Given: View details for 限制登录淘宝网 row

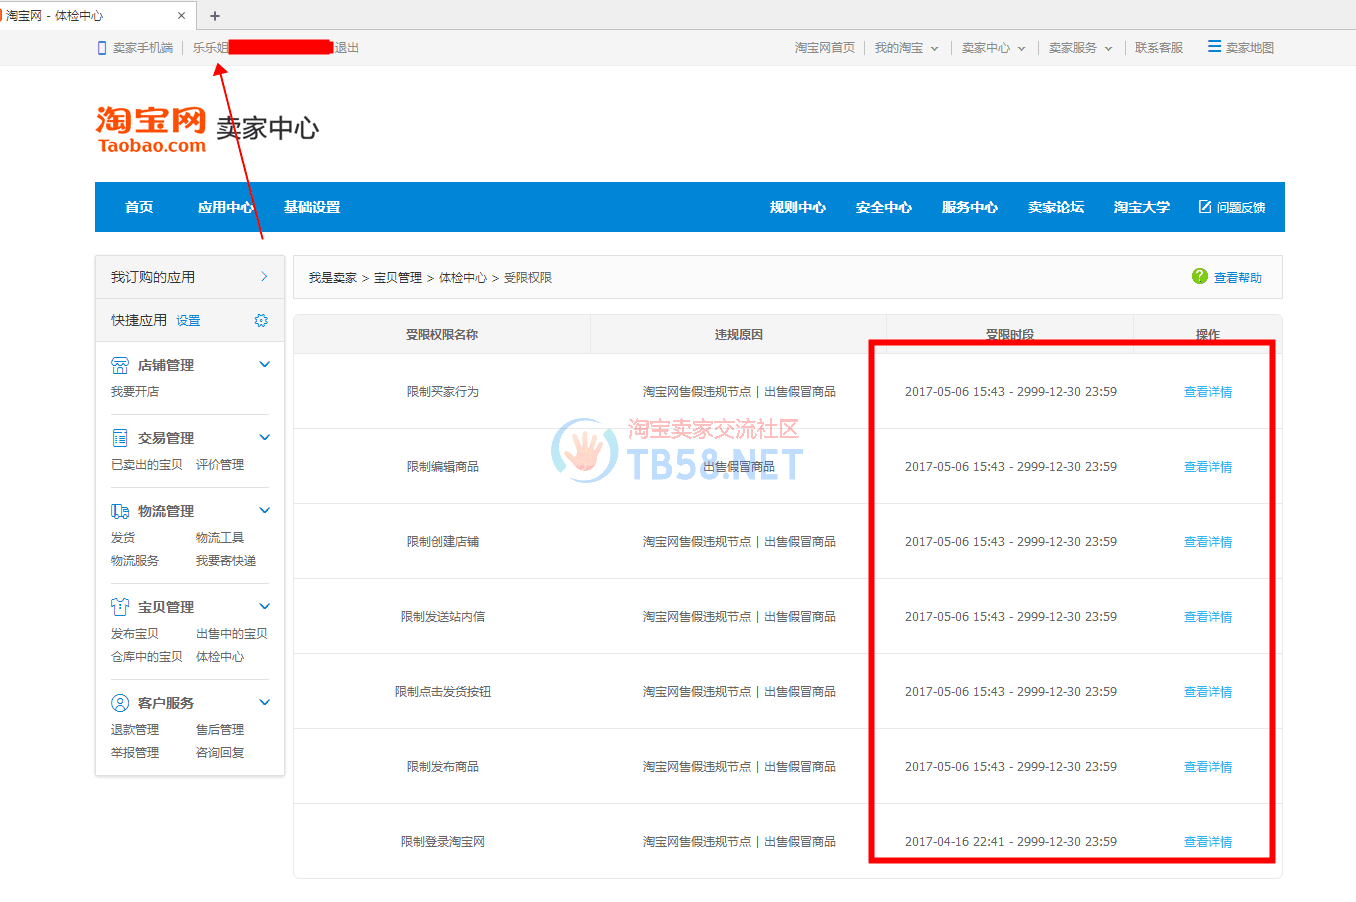Looking at the screenshot, I should [1208, 842].
